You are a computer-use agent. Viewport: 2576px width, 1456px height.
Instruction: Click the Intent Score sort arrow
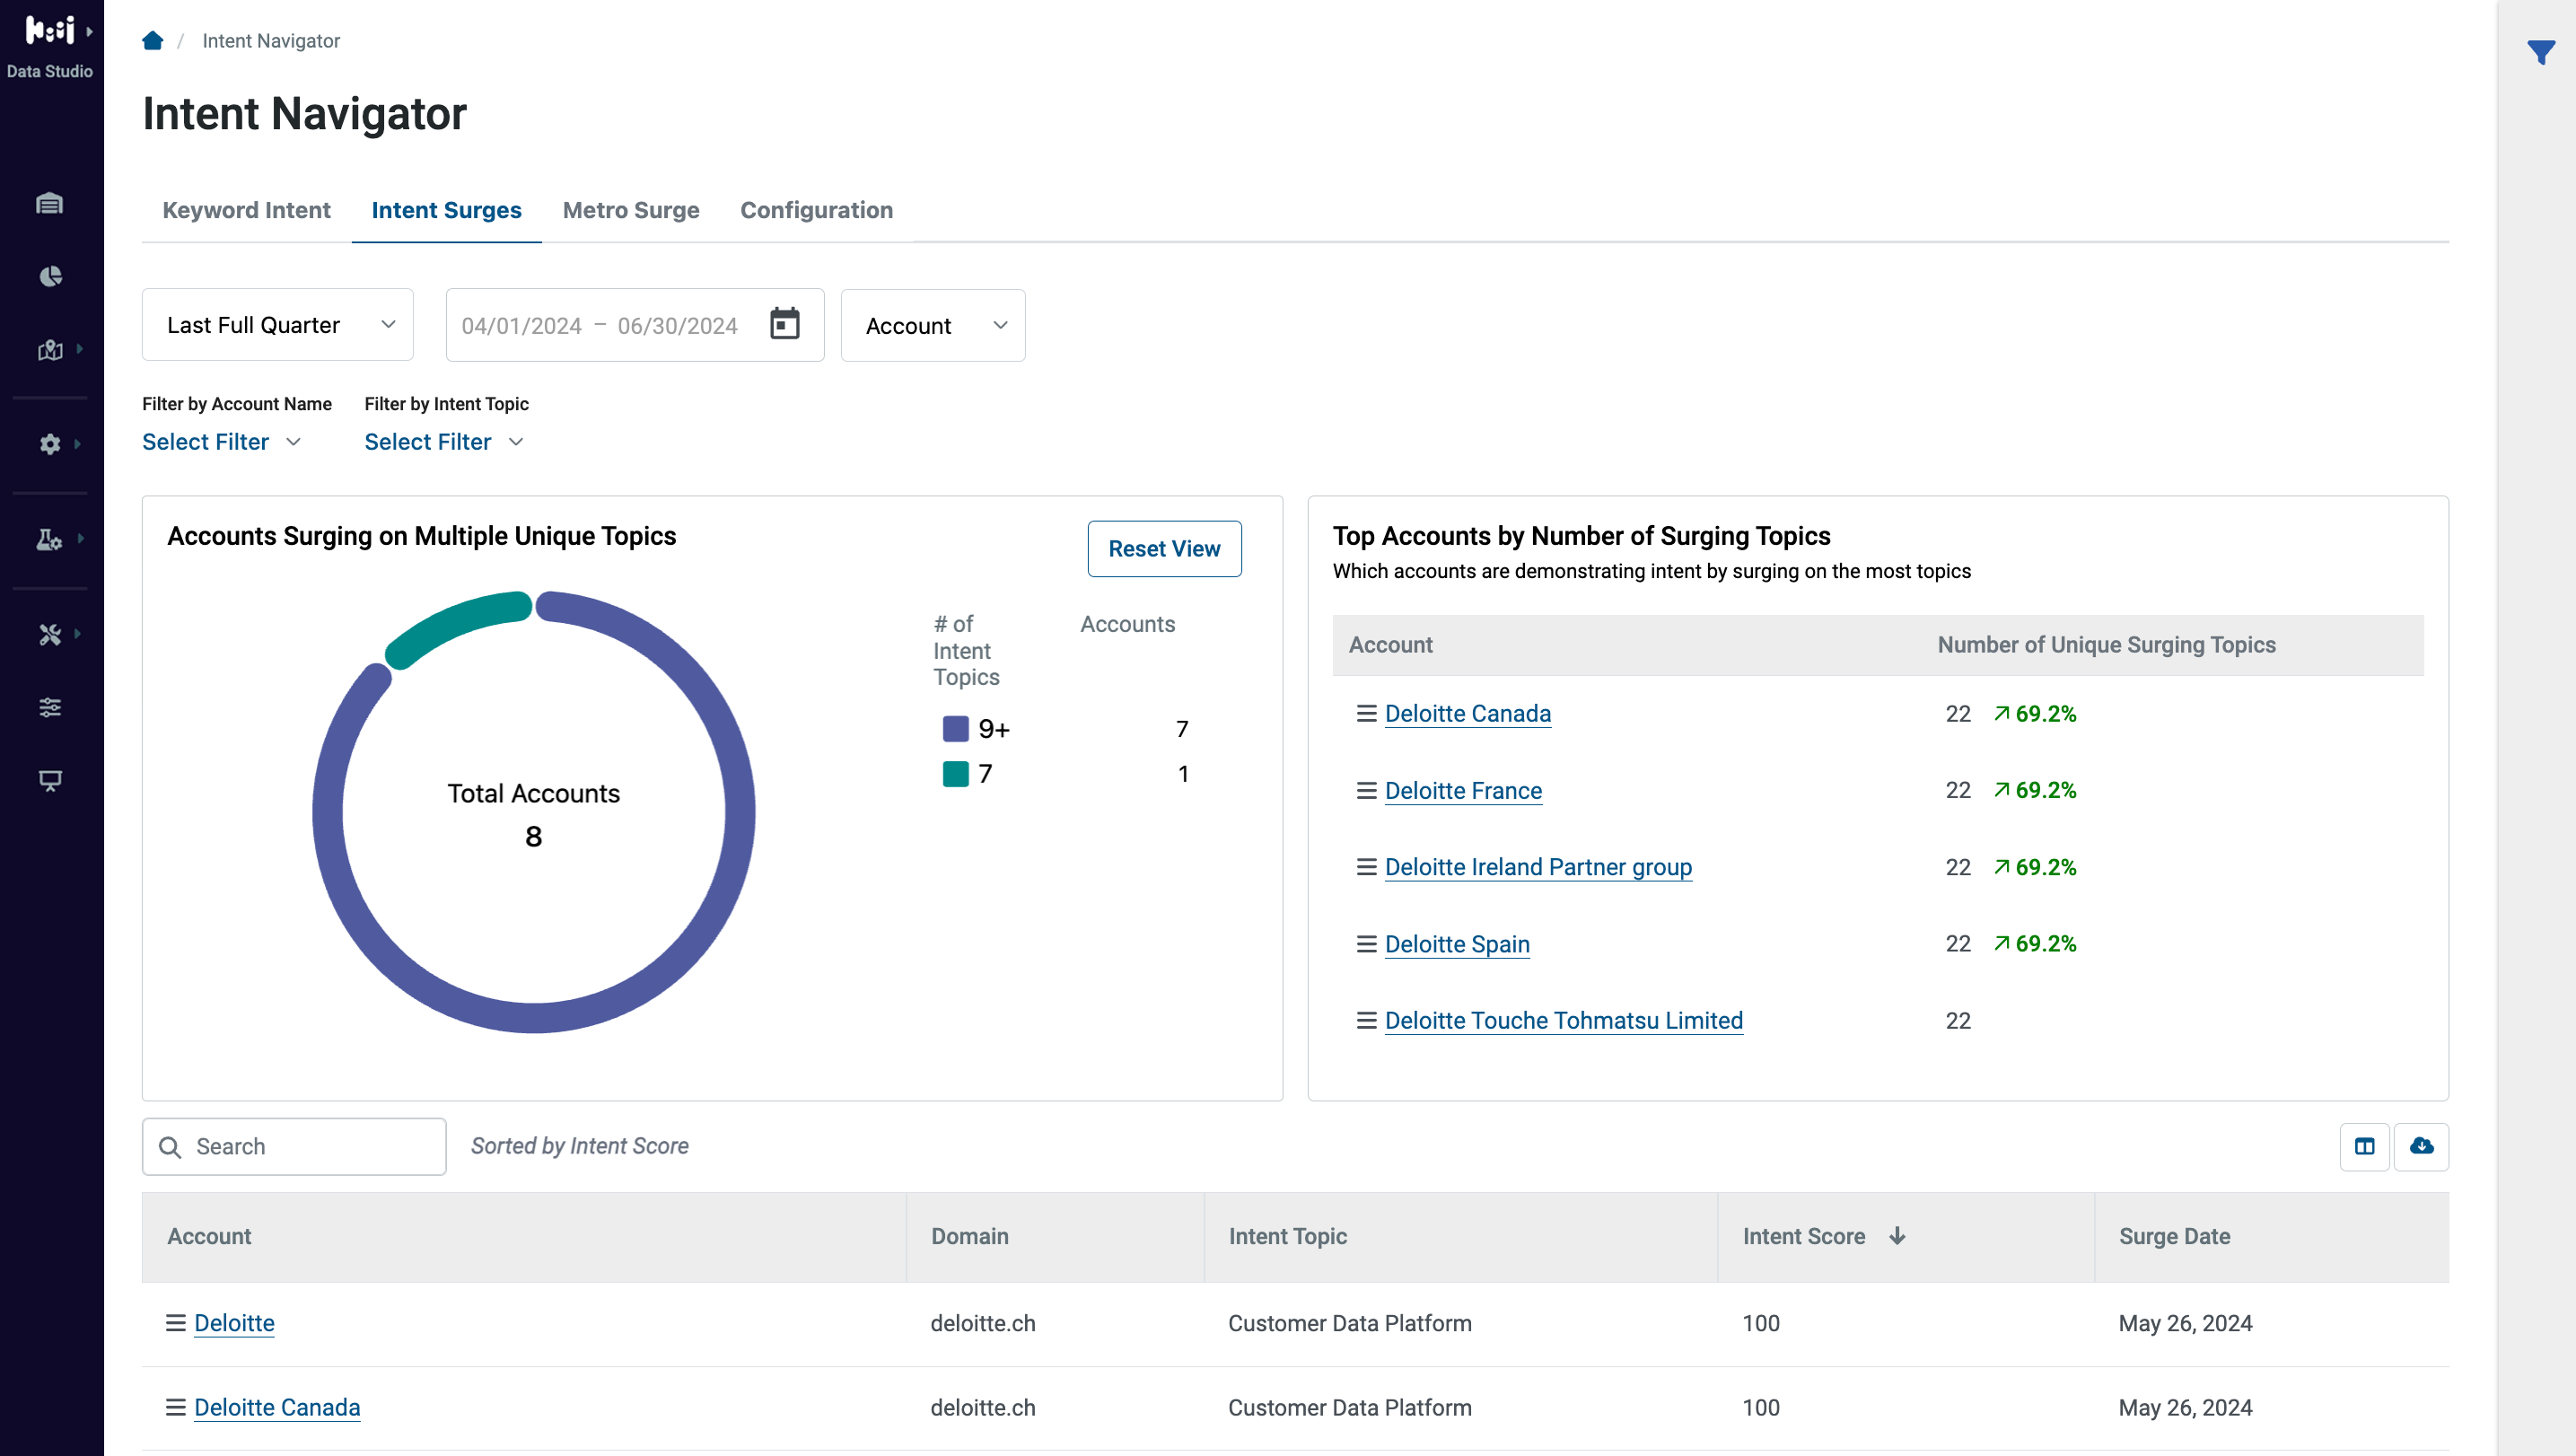point(1897,1236)
